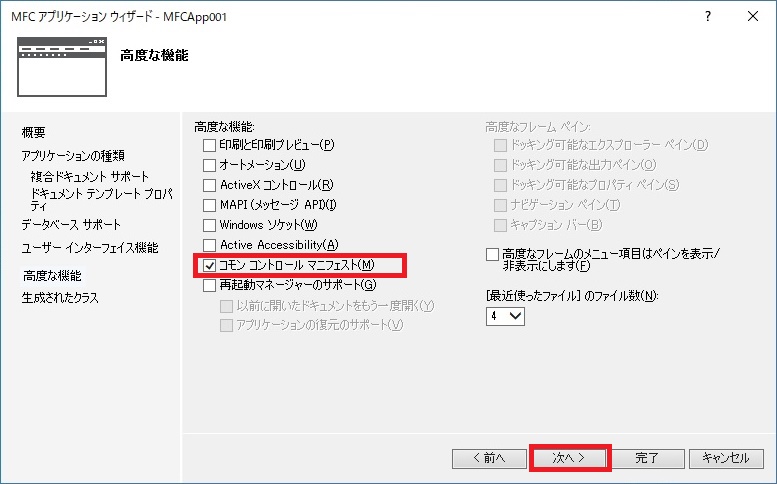
Task: Go to 概要 page
Action: point(34,132)
